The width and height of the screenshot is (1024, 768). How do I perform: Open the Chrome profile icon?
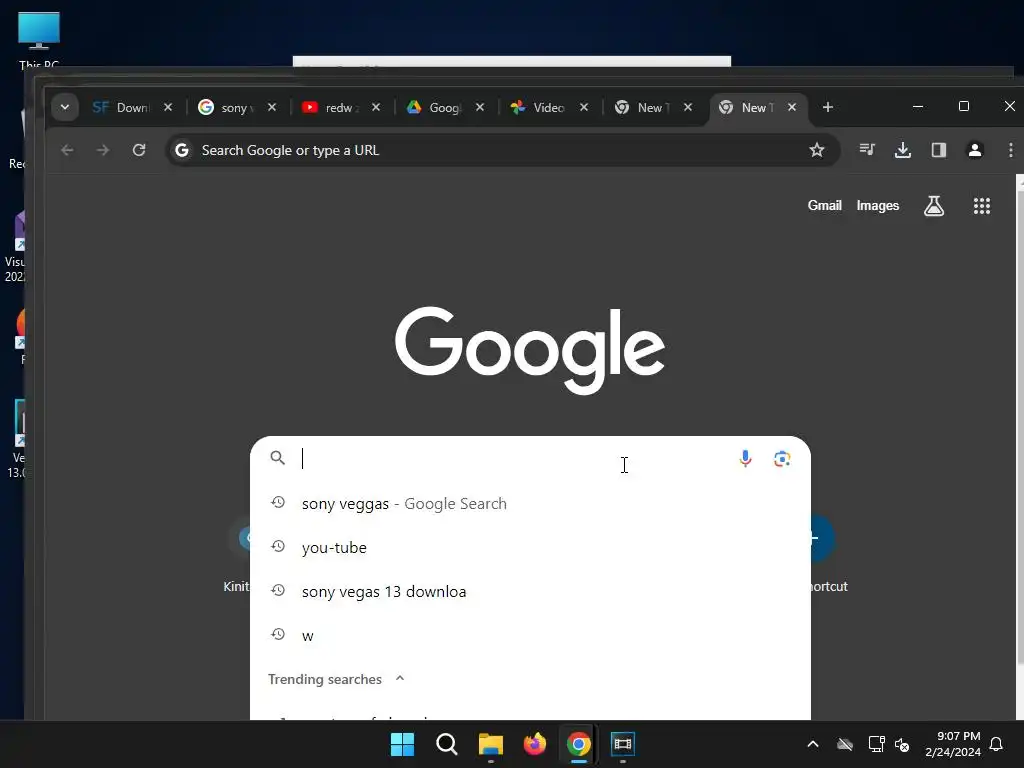[x=974, y=150]
